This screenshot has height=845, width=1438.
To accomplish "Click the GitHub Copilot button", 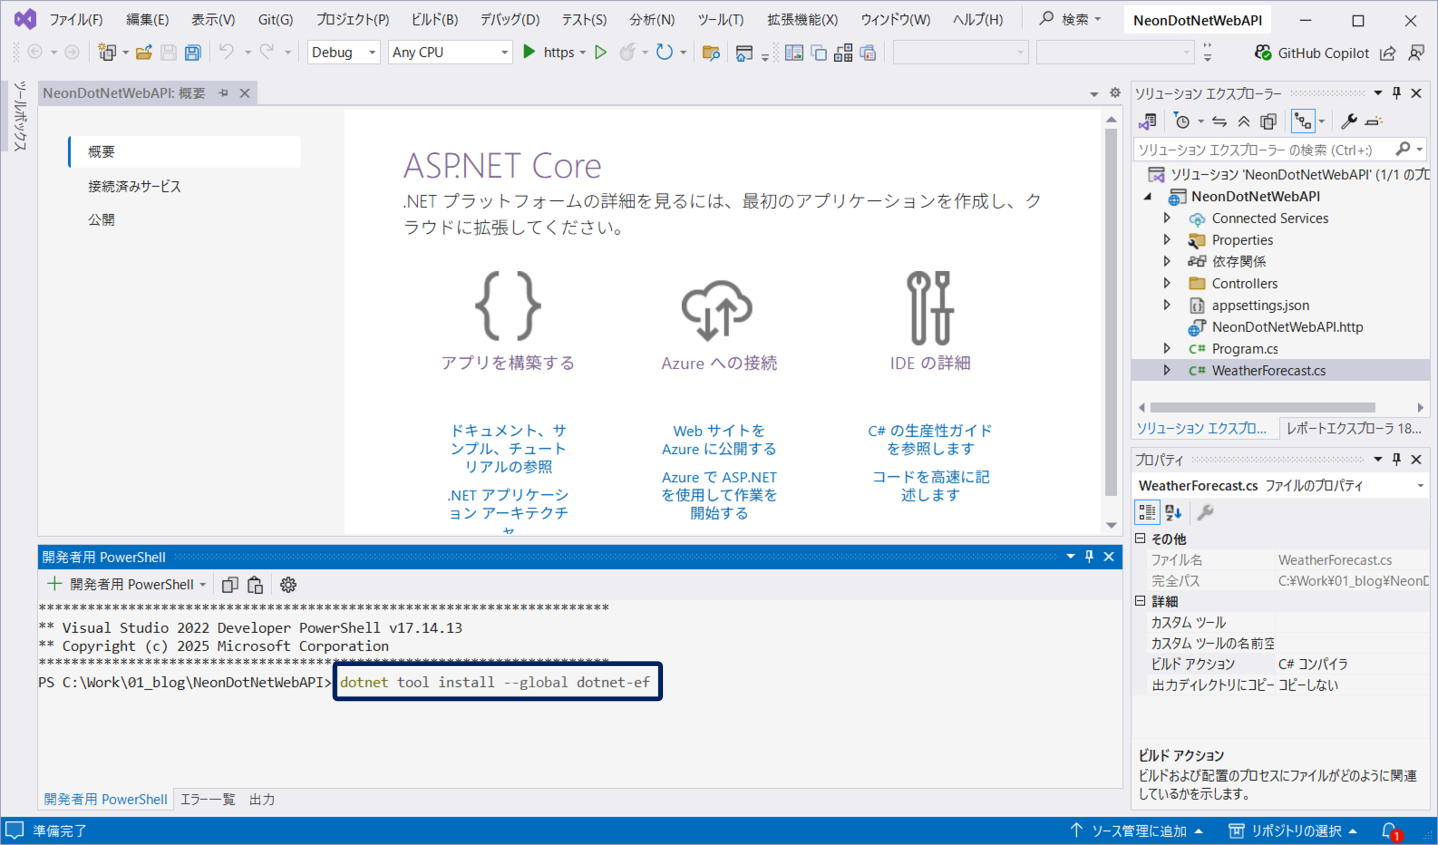I will point(1311,52).
